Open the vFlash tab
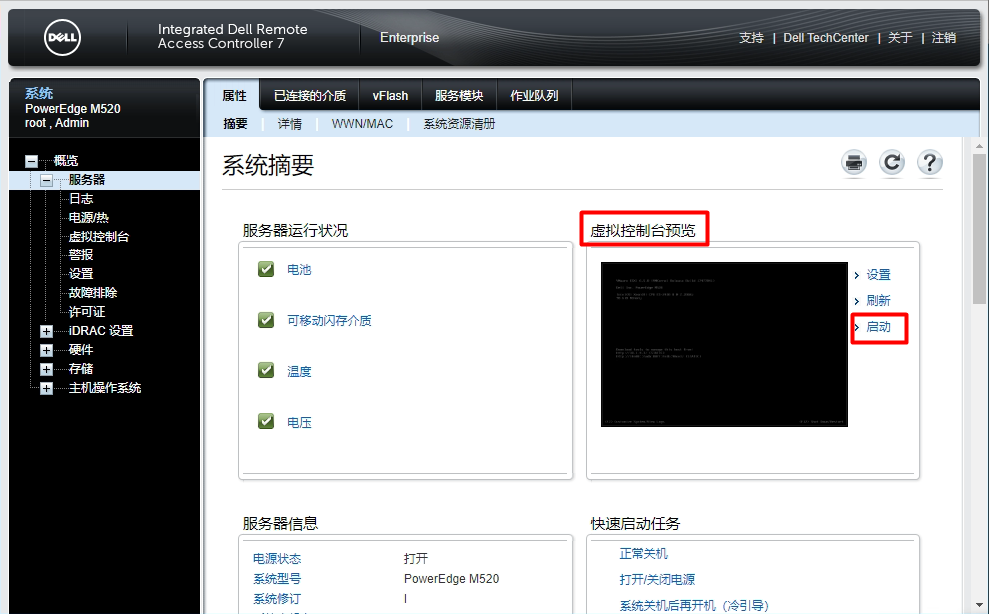989x614 pixels. [x=390, y=95]
